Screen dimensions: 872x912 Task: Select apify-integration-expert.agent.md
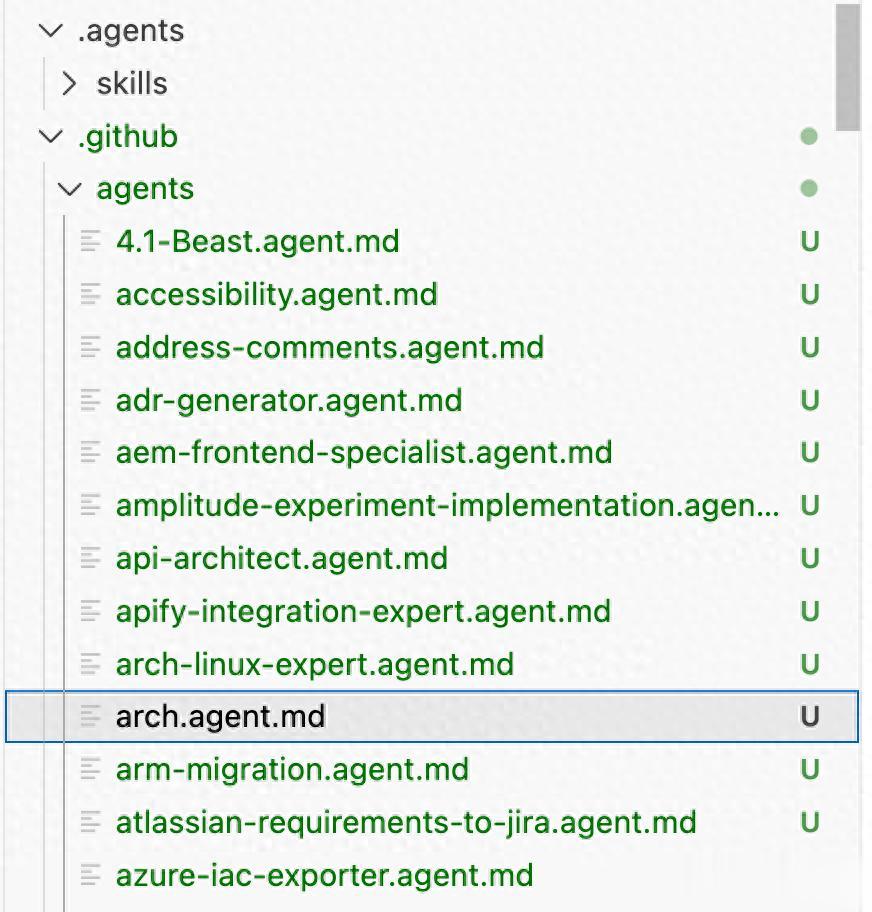[x=363, y=611]
